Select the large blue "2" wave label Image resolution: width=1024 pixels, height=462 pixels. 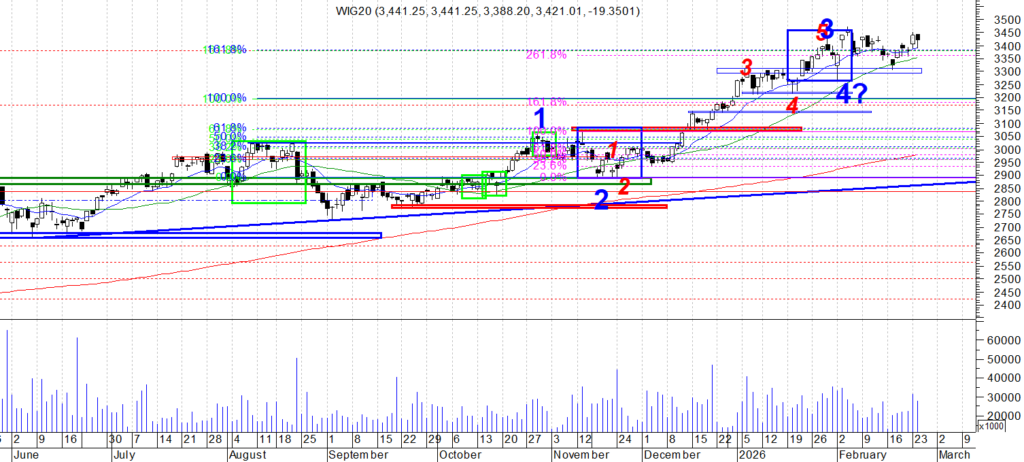(601, 199)
